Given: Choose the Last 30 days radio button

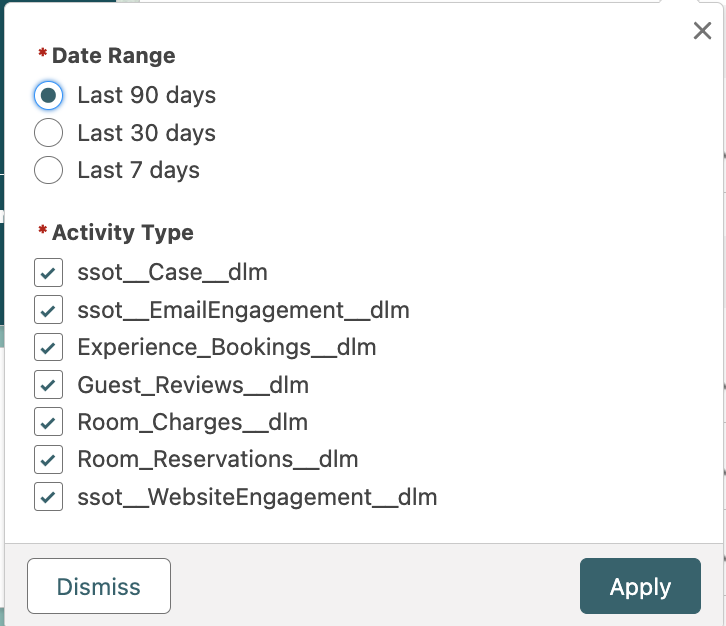Looking at the screenshot, I should point(48,133).
